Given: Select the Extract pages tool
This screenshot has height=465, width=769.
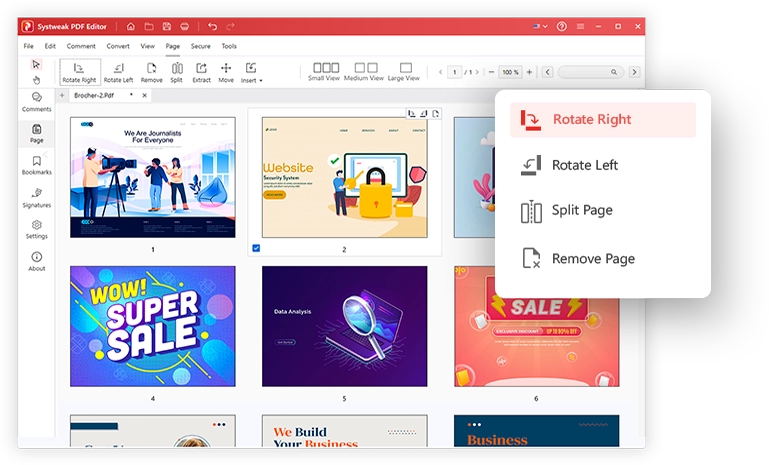Looking at the screenshot, I should coord(201,71).
